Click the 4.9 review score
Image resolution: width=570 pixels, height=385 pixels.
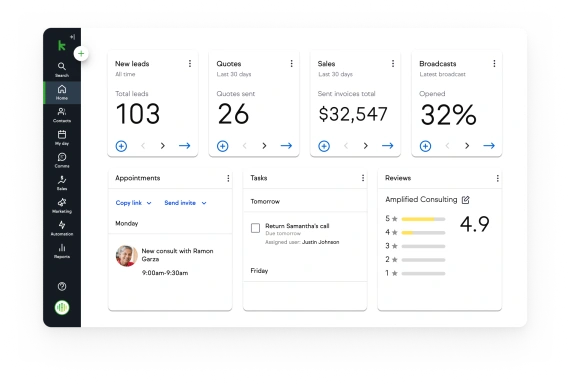point(475,224)
